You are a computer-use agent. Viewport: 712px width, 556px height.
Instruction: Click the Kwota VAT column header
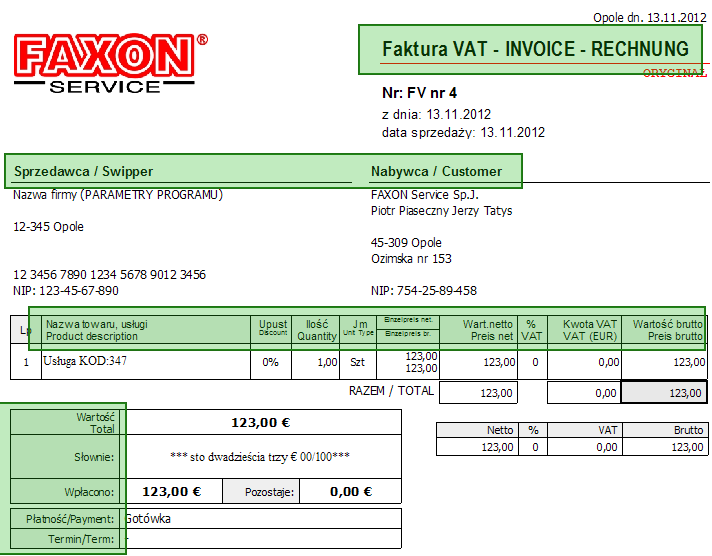pos(584,330)
